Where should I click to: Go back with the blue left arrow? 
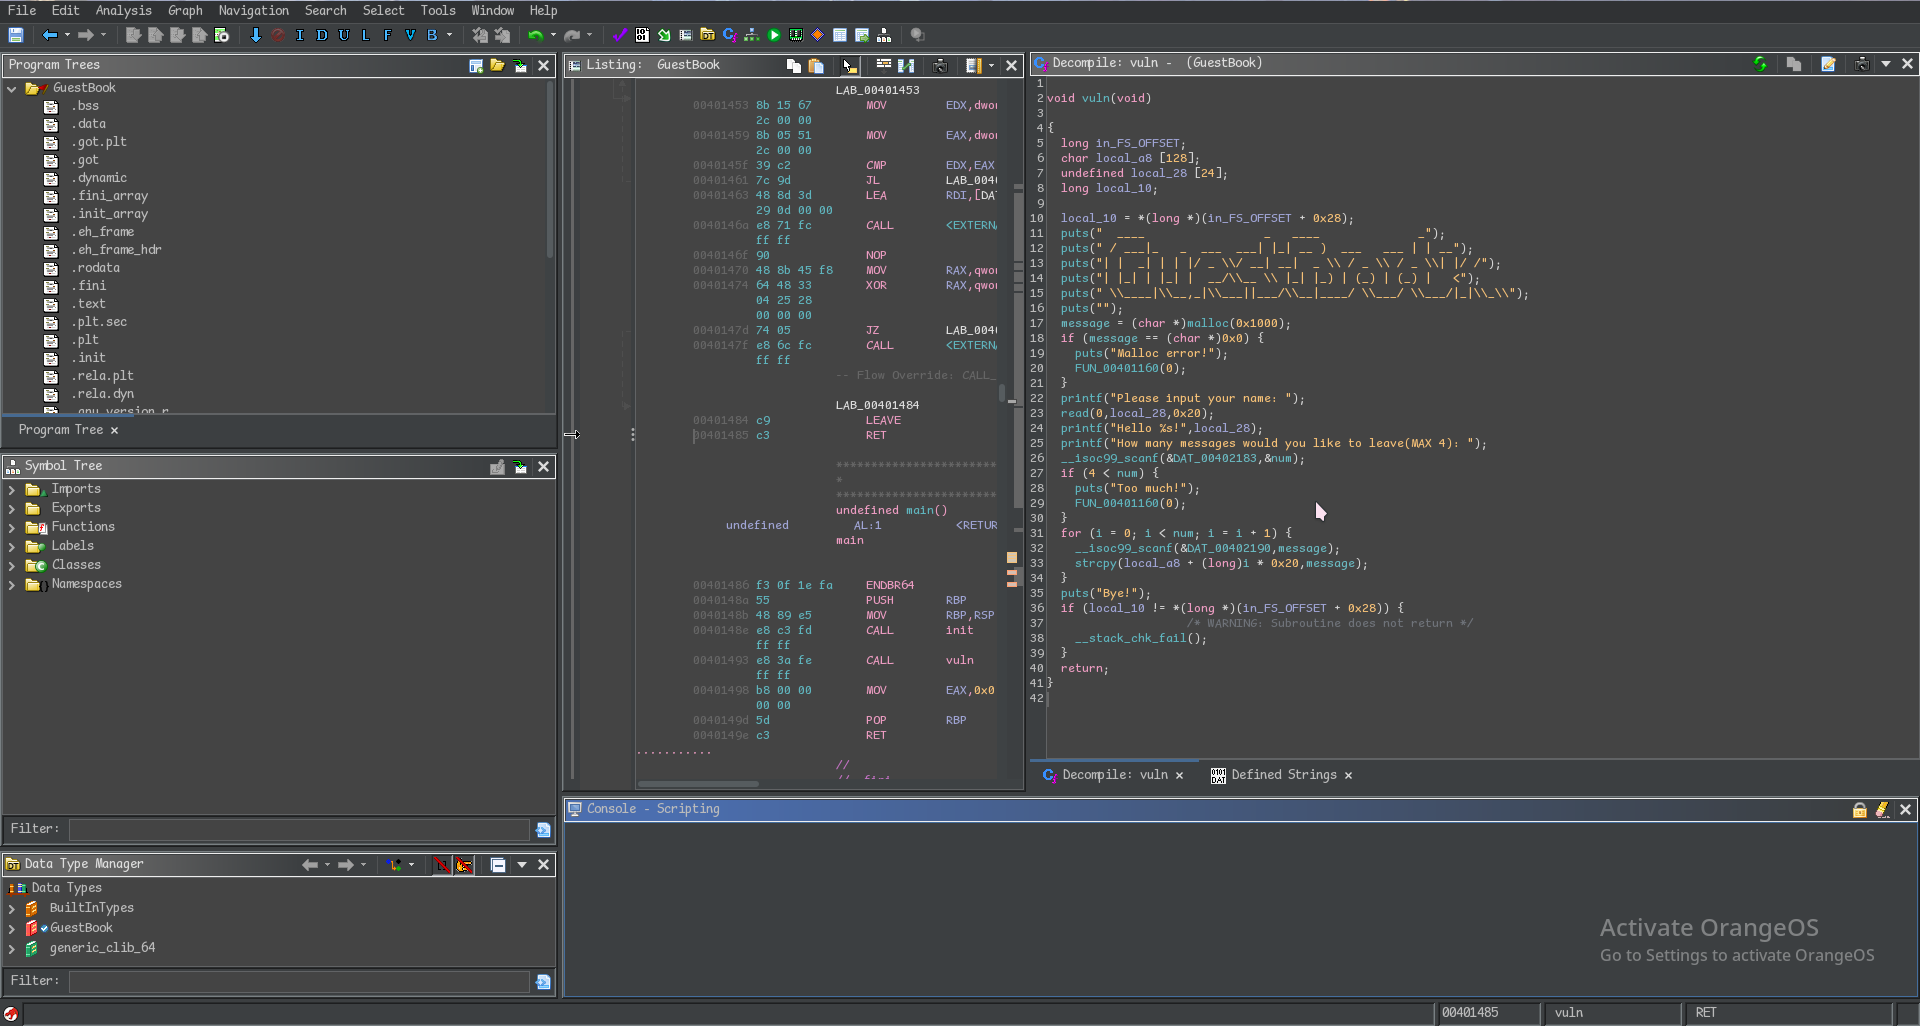point(50,35)
